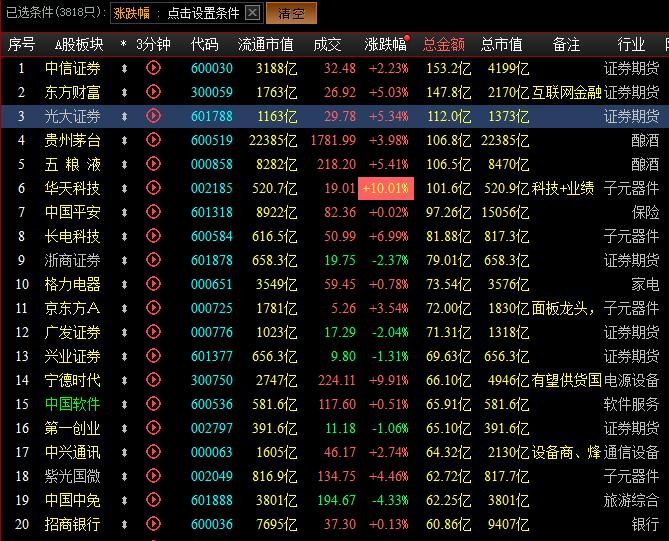This screenshot has height=541, width=669.
Task: Click the 22385亿 circulating market value cell
Action: point(273,140)
